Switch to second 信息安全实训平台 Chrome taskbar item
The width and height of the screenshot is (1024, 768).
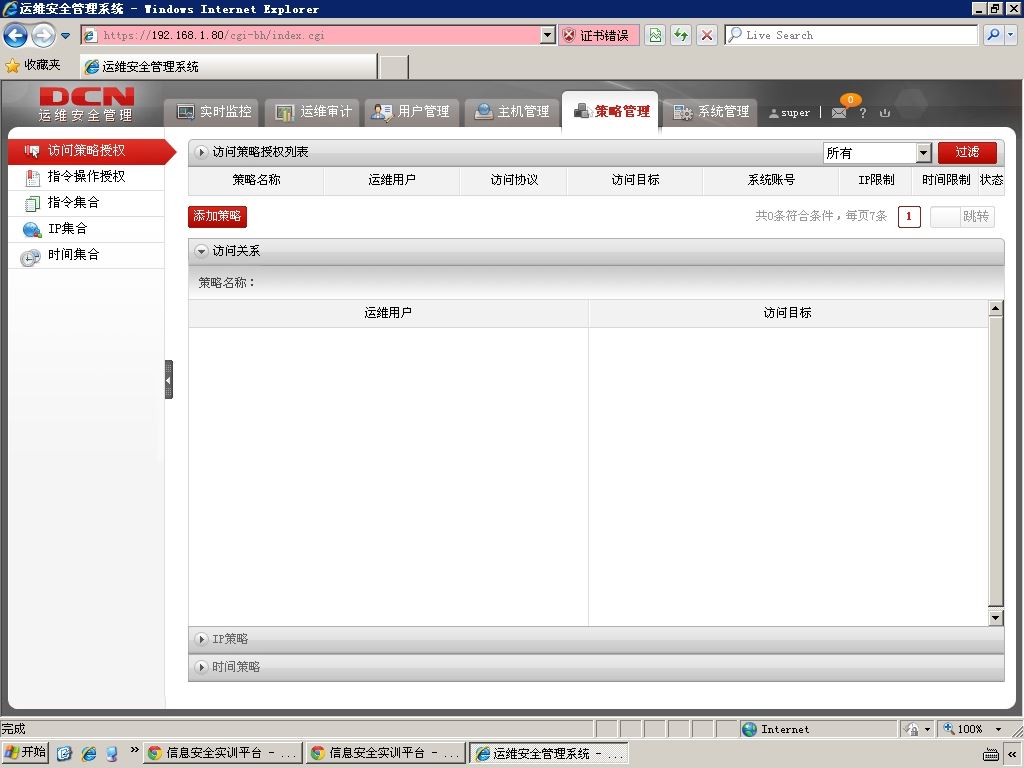pyautogui.click(x=385, y=753)
